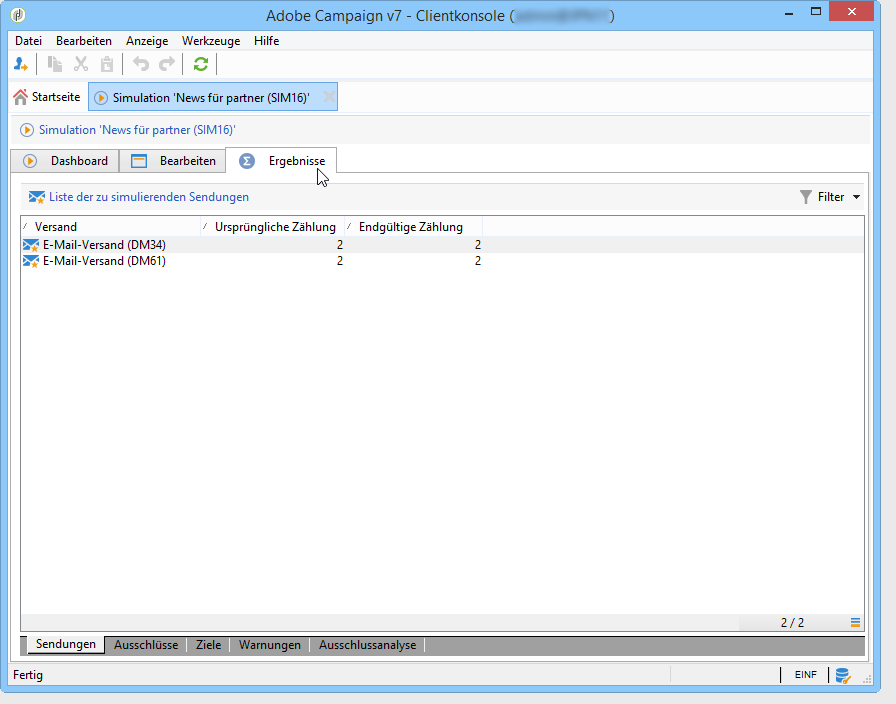This screenshot has width=896, height=704.
Task: Click the redo arrow icon
Action: (x=167, y=64)
